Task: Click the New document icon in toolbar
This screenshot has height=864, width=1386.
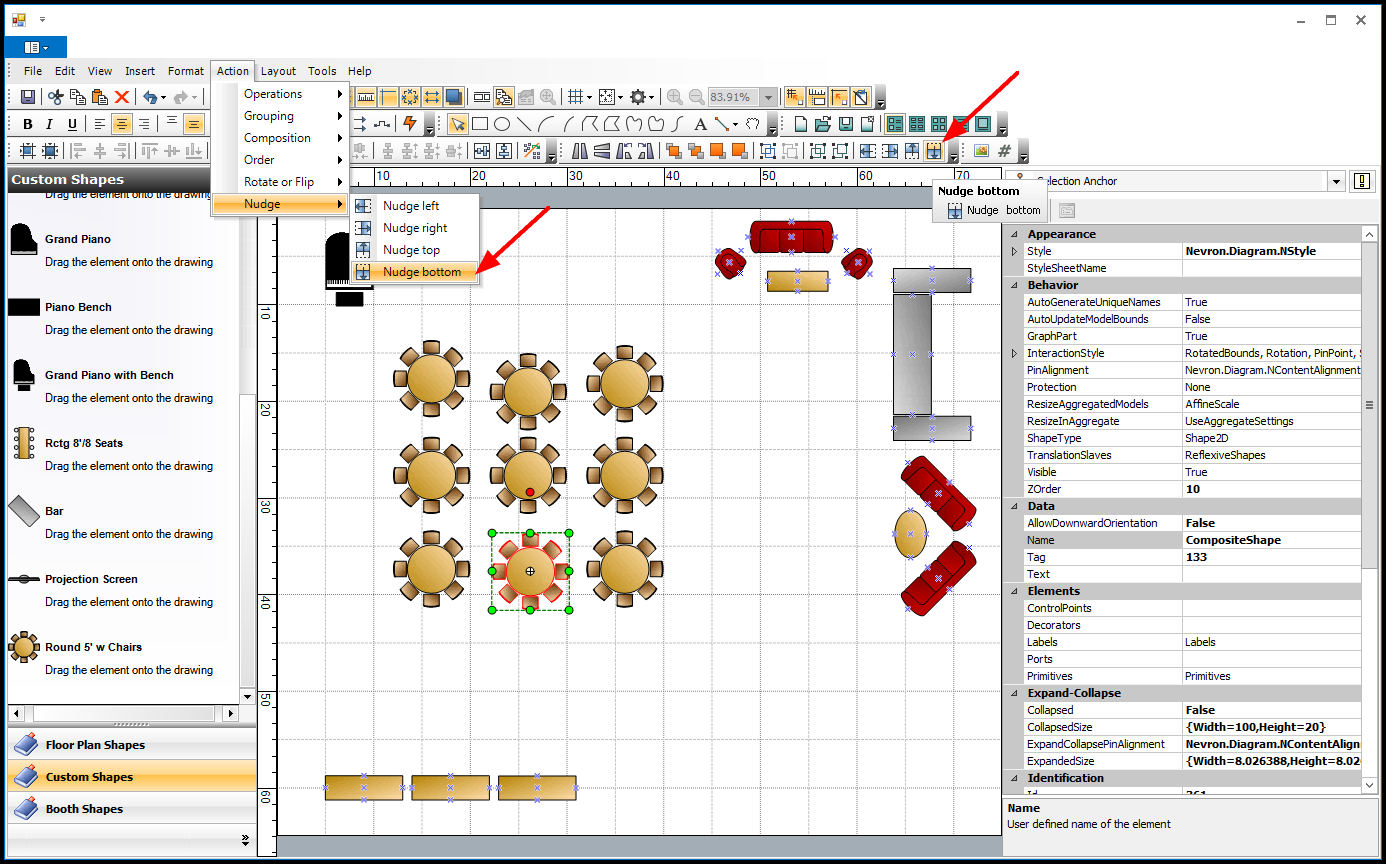Action: tap(801, 124)
